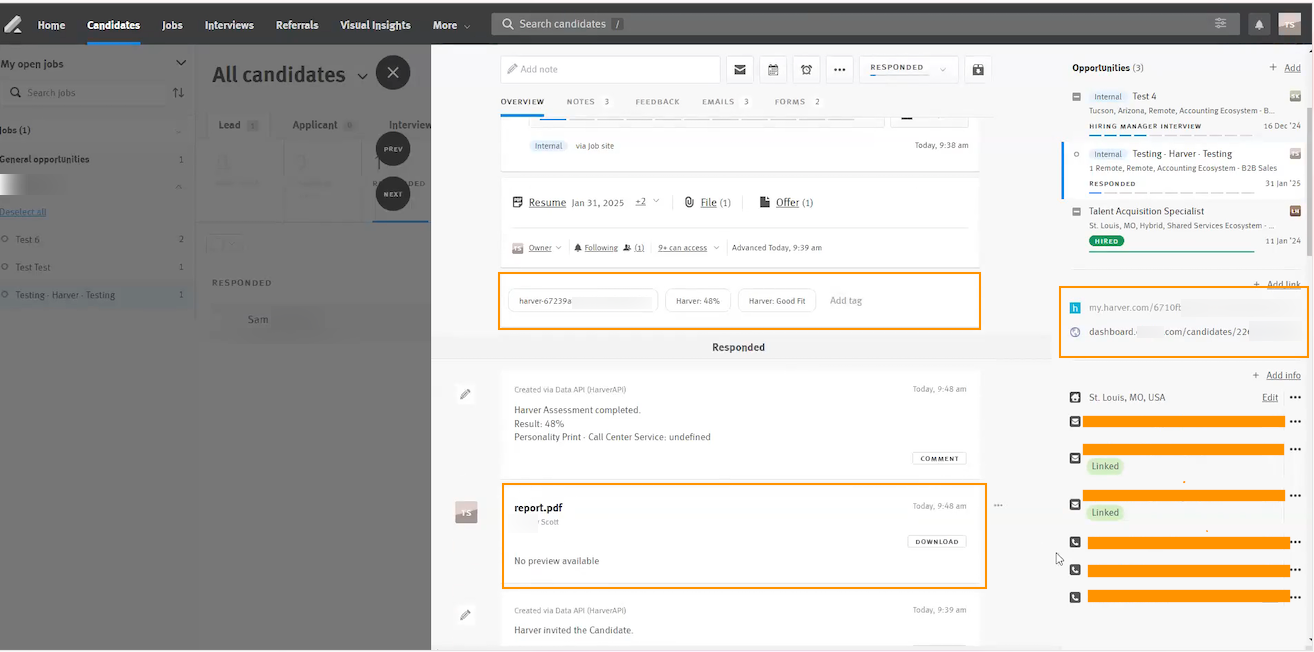Open three-dot menu for St. Louis location

point(1295,398)
